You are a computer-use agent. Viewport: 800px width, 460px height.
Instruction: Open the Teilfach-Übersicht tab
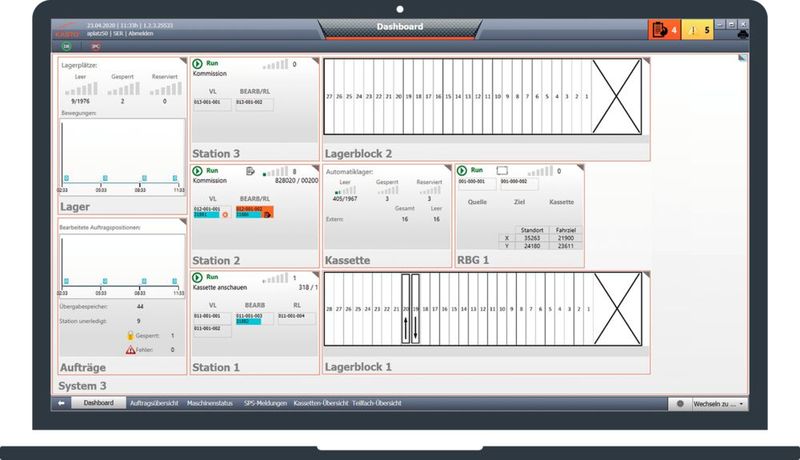coord(377,403)
